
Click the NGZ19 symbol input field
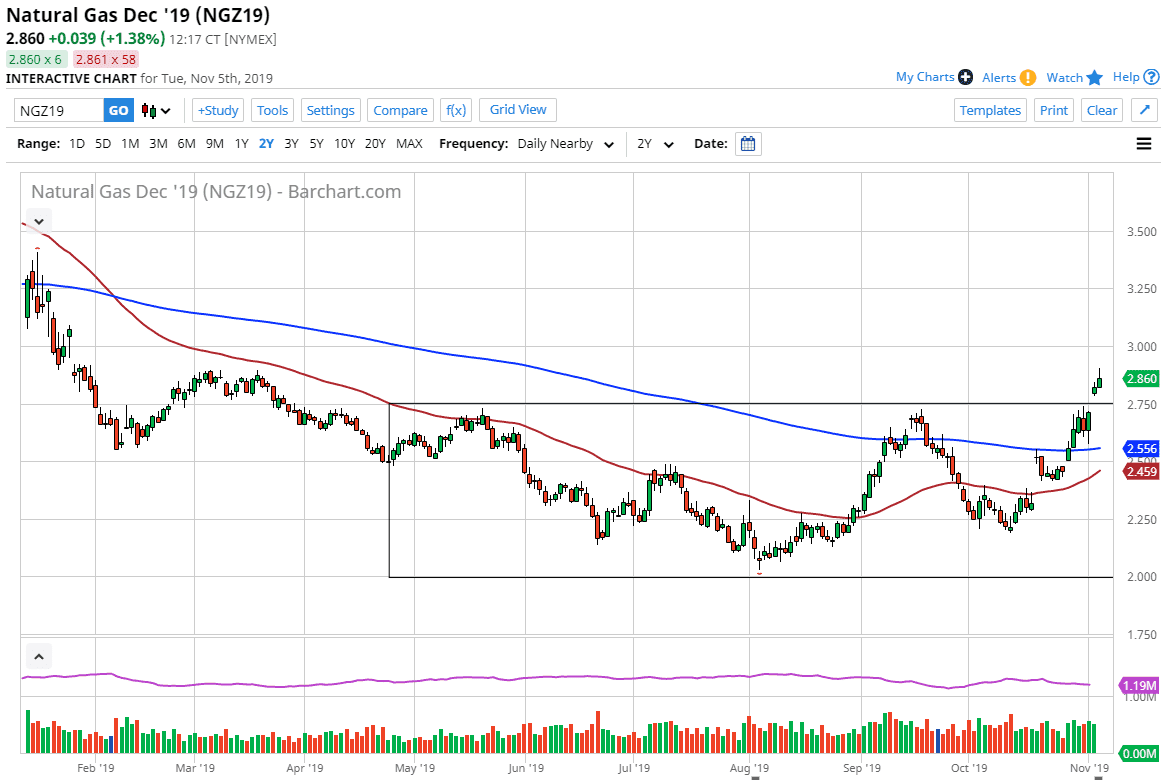coord(59,110)
